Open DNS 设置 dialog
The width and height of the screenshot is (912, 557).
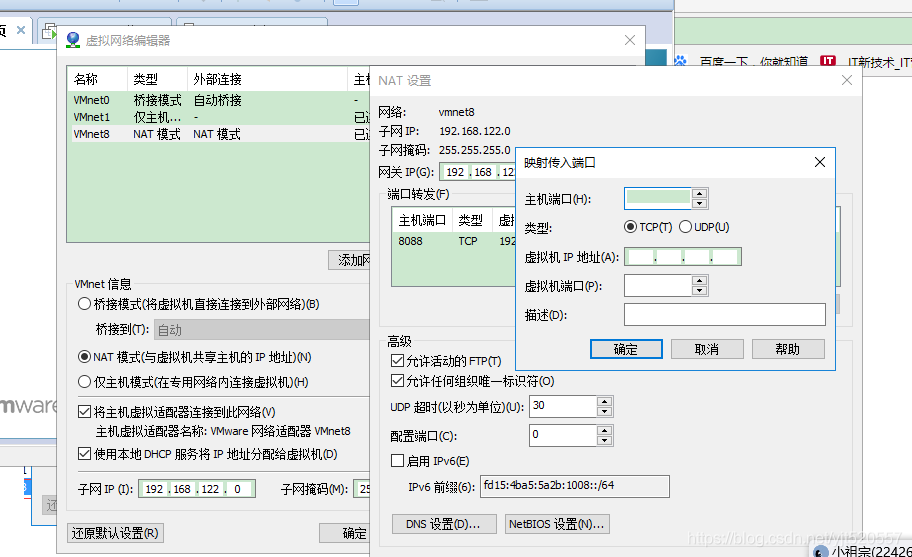click(444, 524)
